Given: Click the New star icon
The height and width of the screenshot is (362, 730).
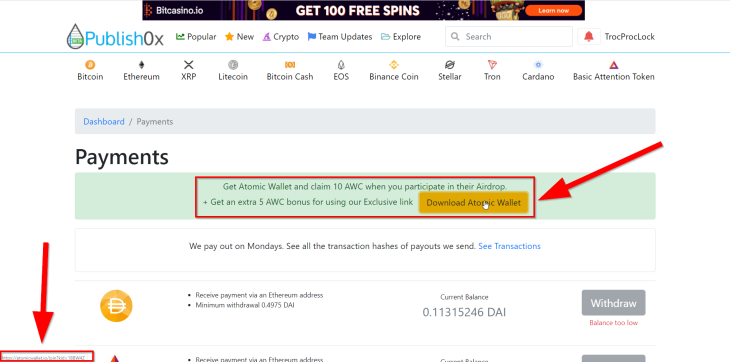Looking at the screenshot, I should coord(230,36).
